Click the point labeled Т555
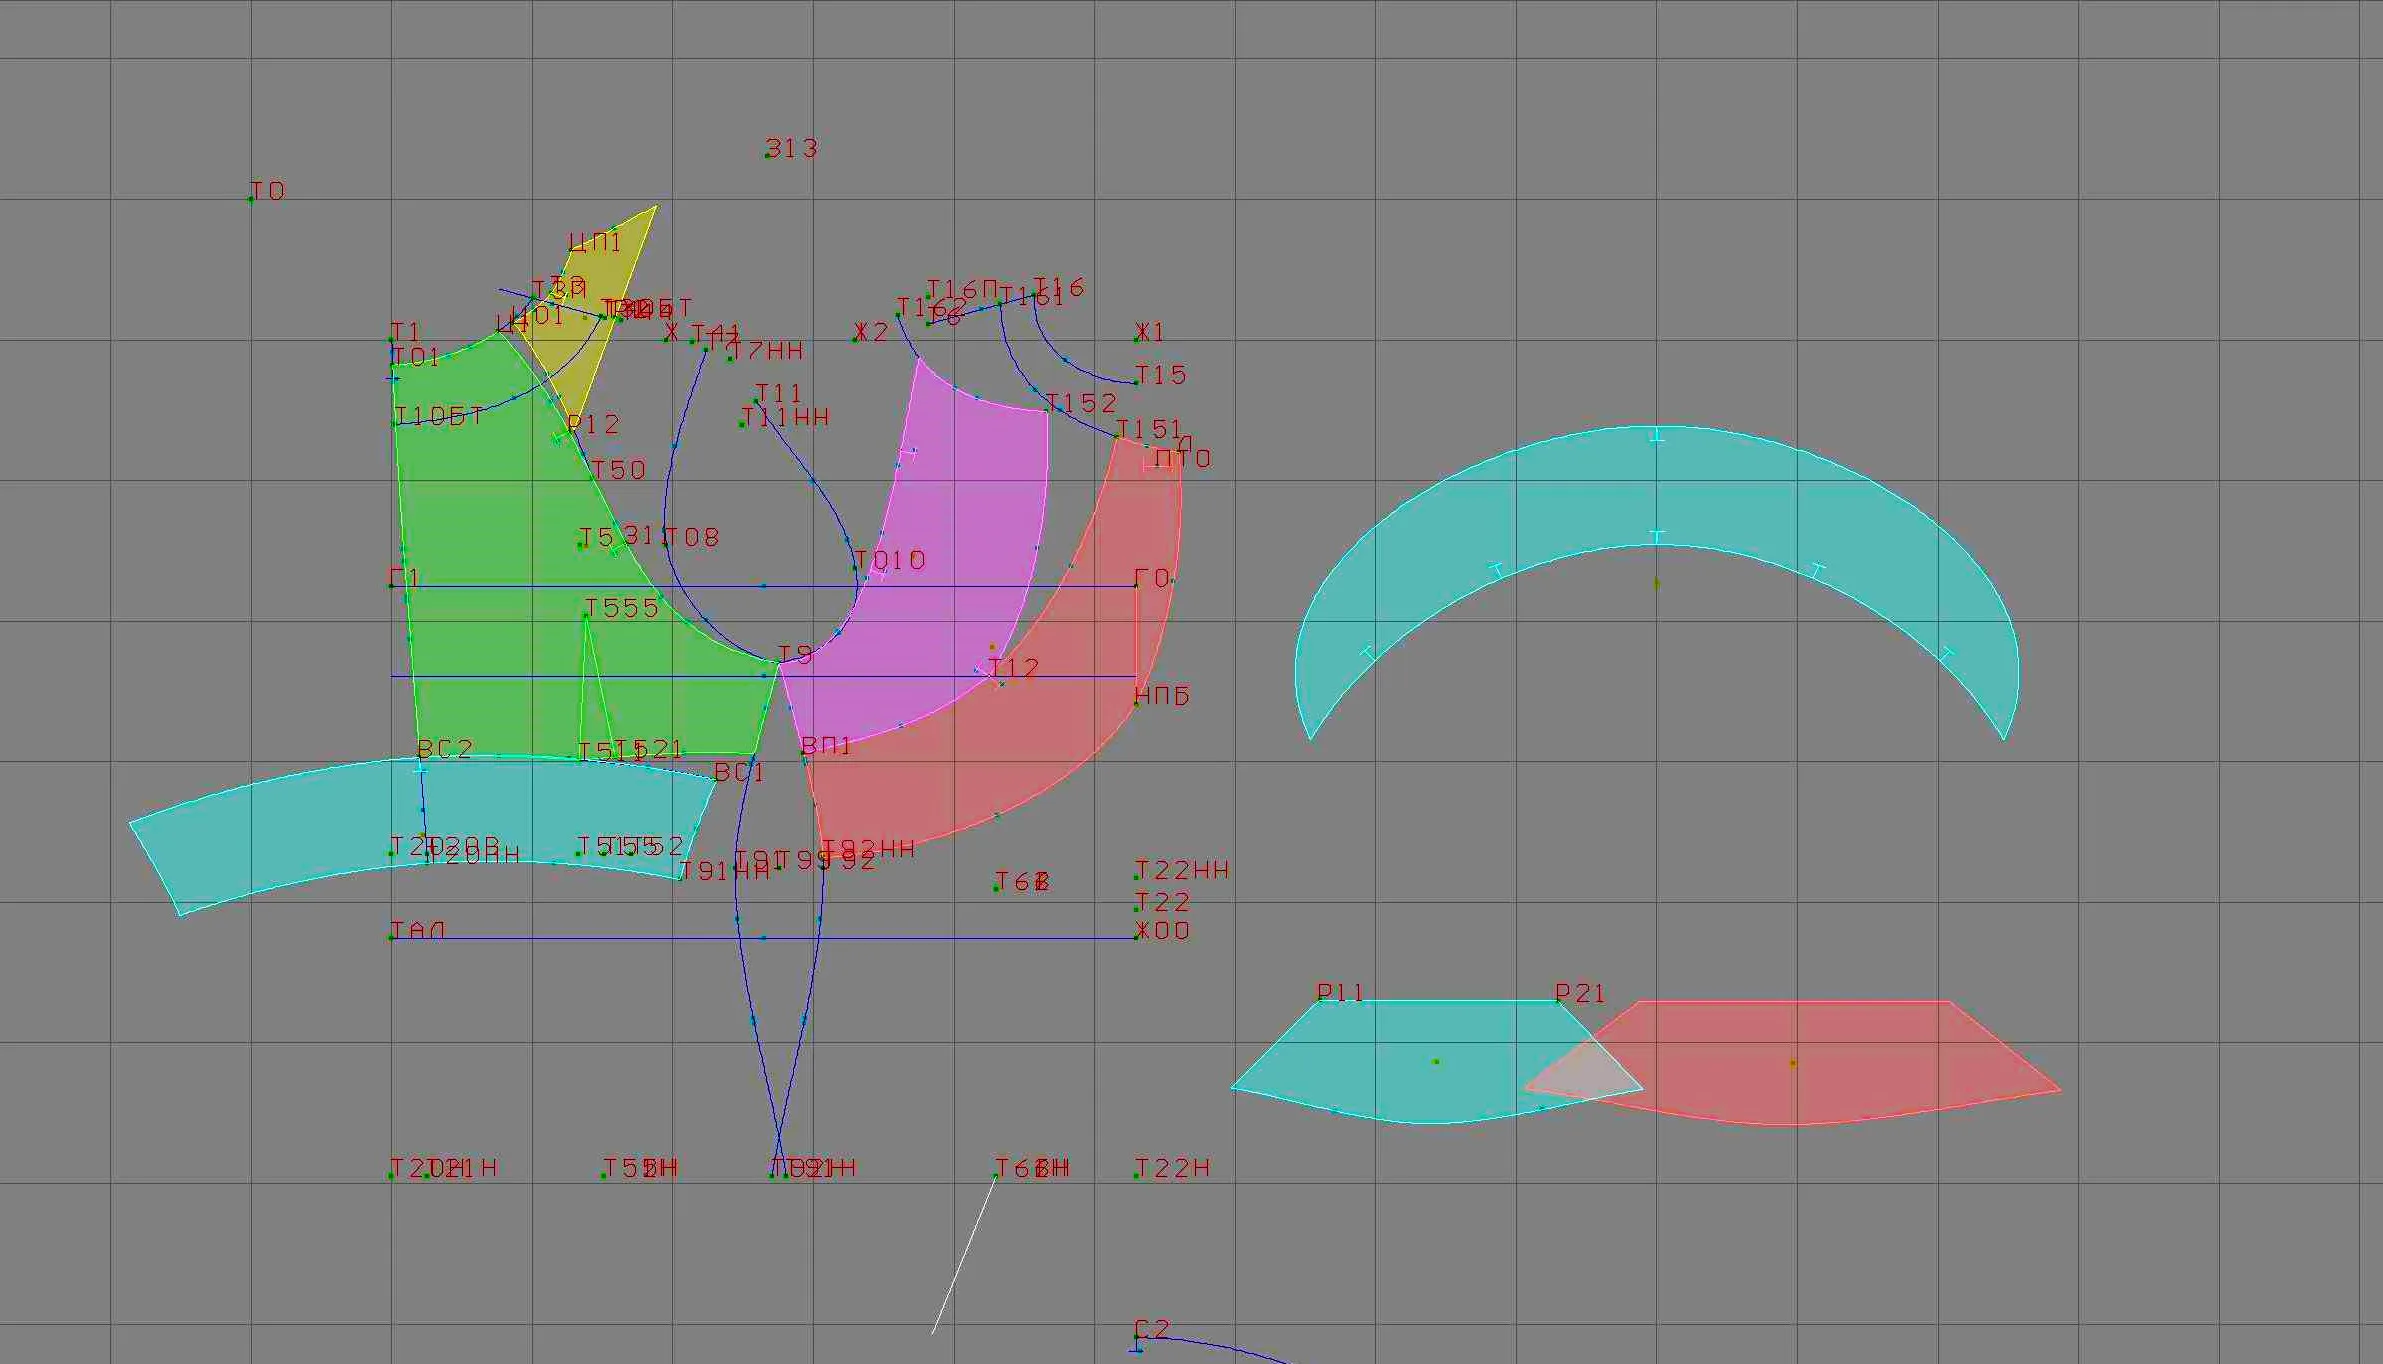 [x=586, y=616]
